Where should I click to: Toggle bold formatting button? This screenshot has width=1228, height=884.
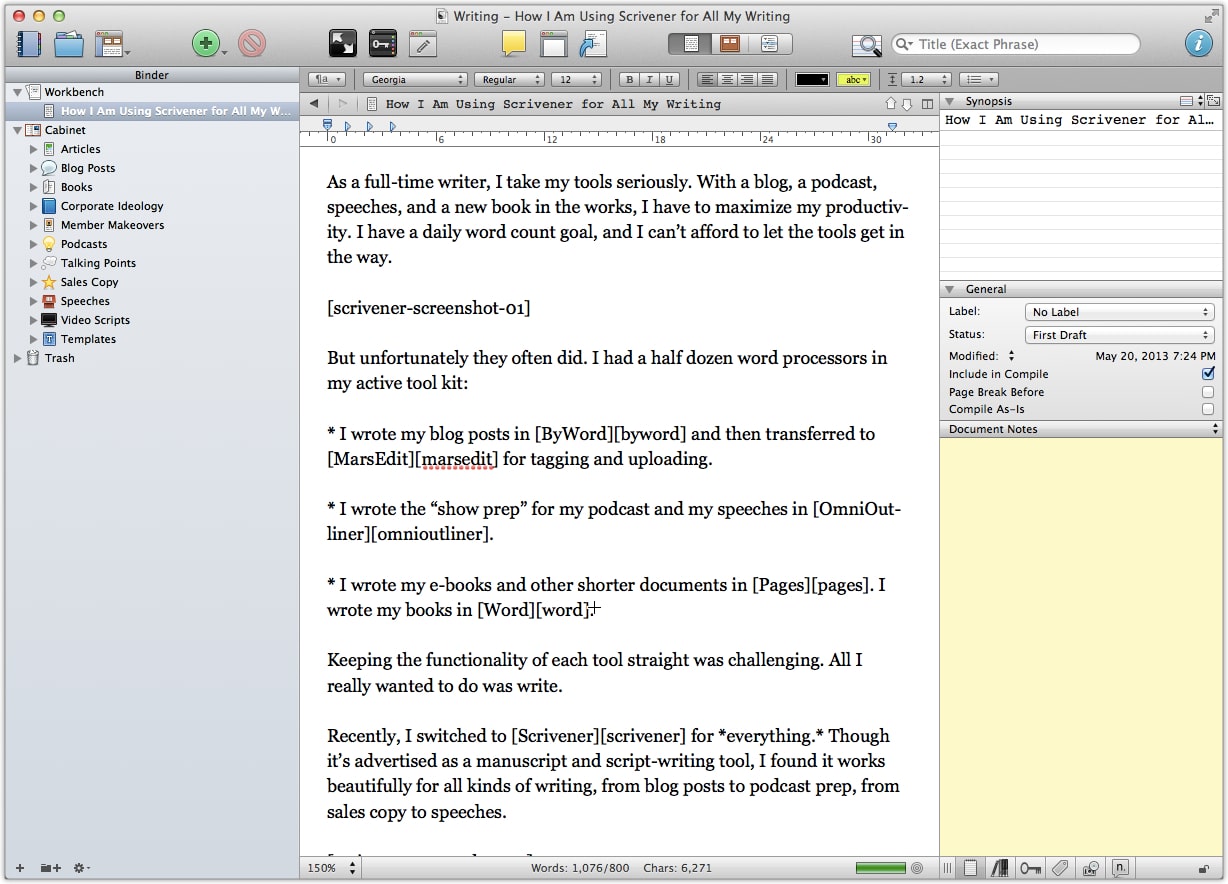point(629,79)
